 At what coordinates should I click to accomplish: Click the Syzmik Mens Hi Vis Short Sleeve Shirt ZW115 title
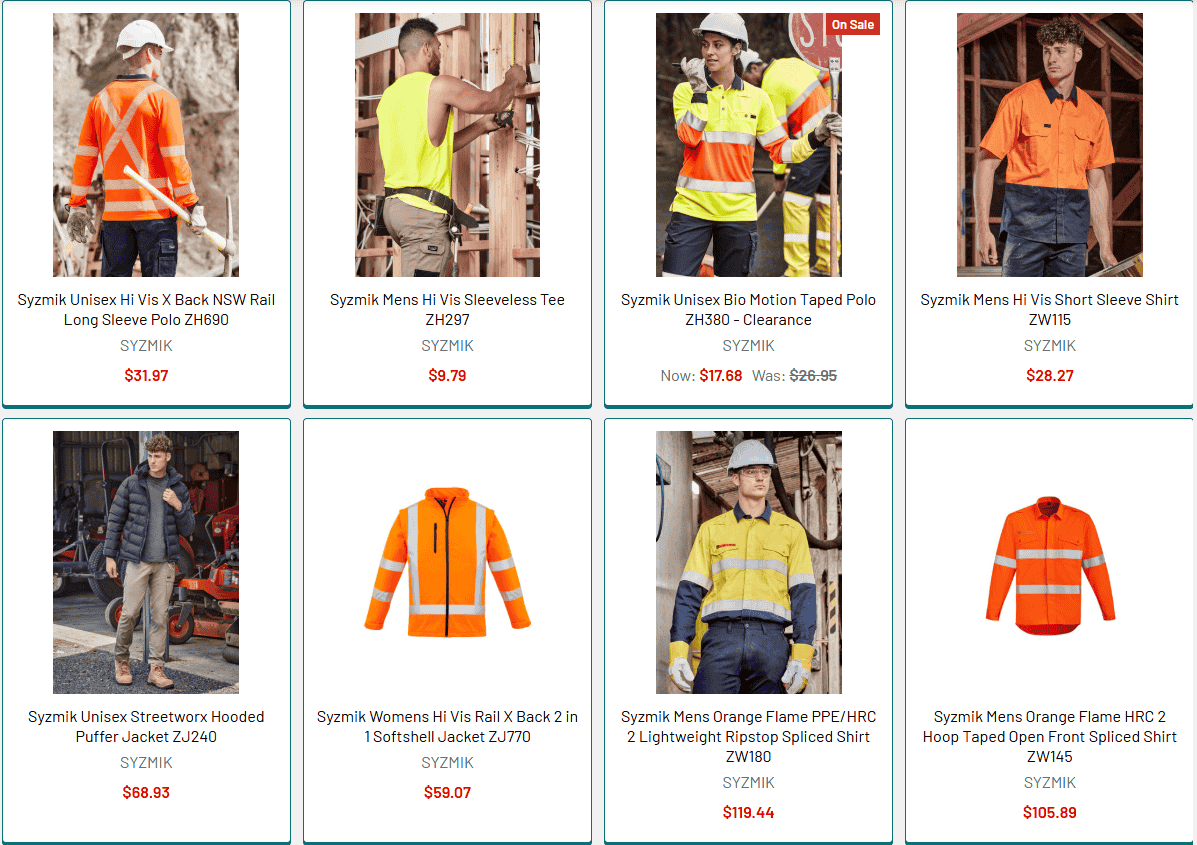click(1050, 310)
